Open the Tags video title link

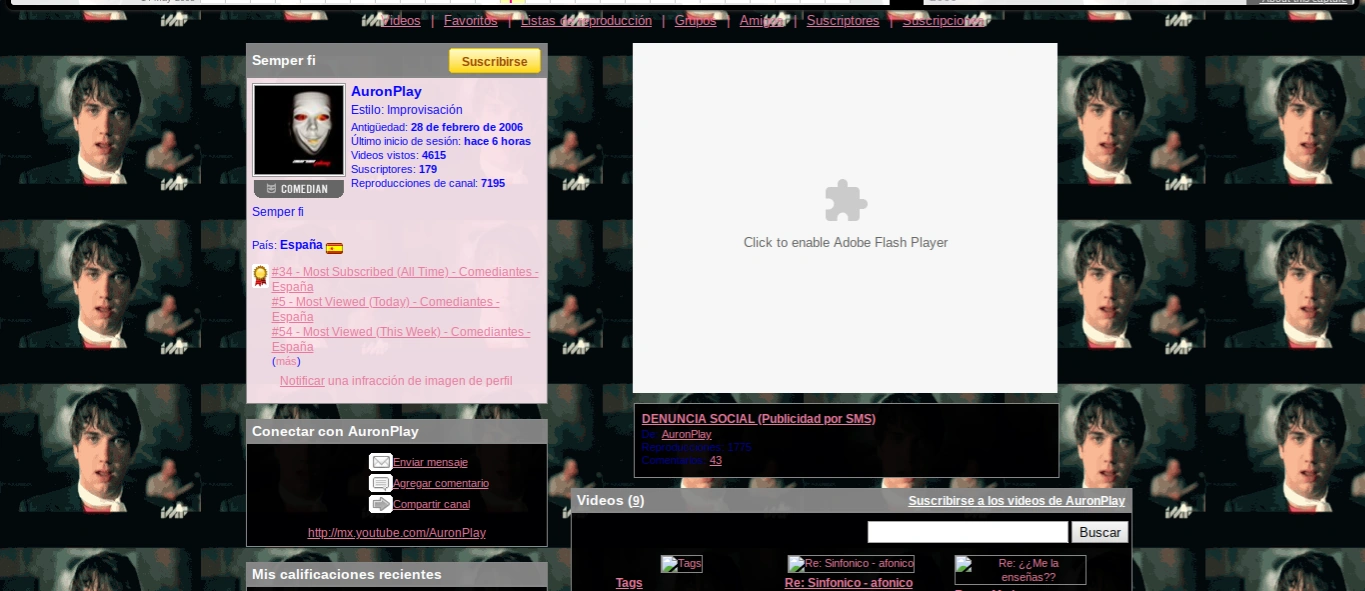tap(629, 583)
